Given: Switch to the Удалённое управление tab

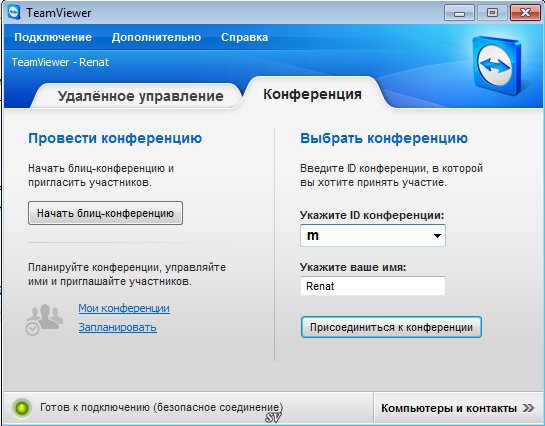Looking at the screenshot, I should [140, 96].
